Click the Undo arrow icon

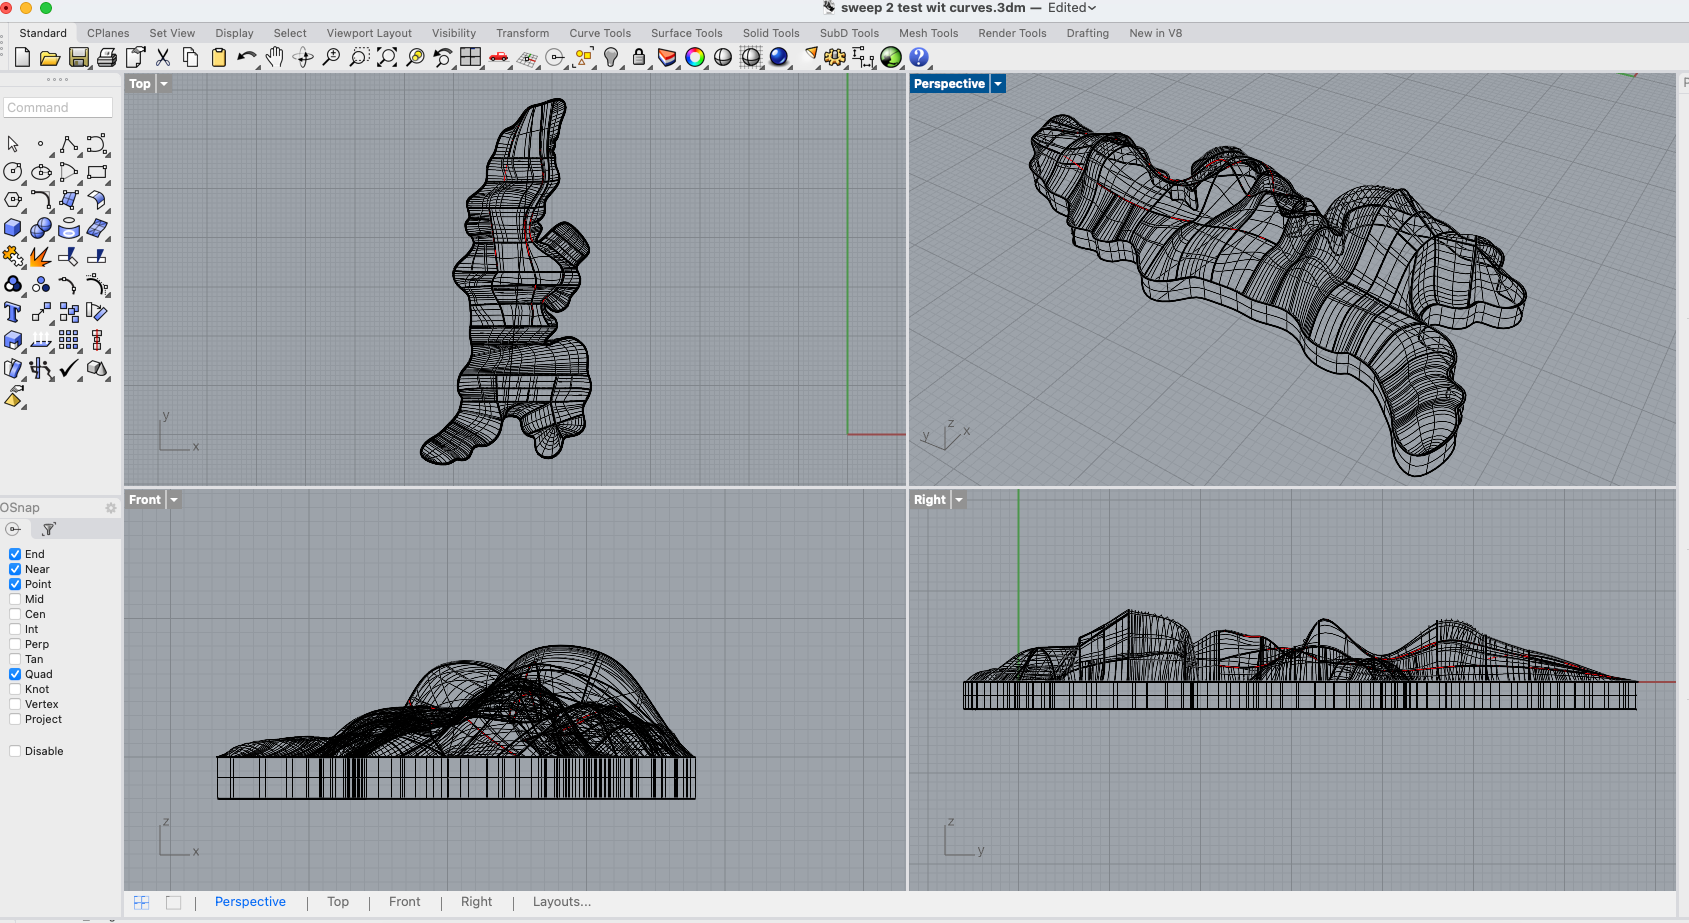pos(246,58)
